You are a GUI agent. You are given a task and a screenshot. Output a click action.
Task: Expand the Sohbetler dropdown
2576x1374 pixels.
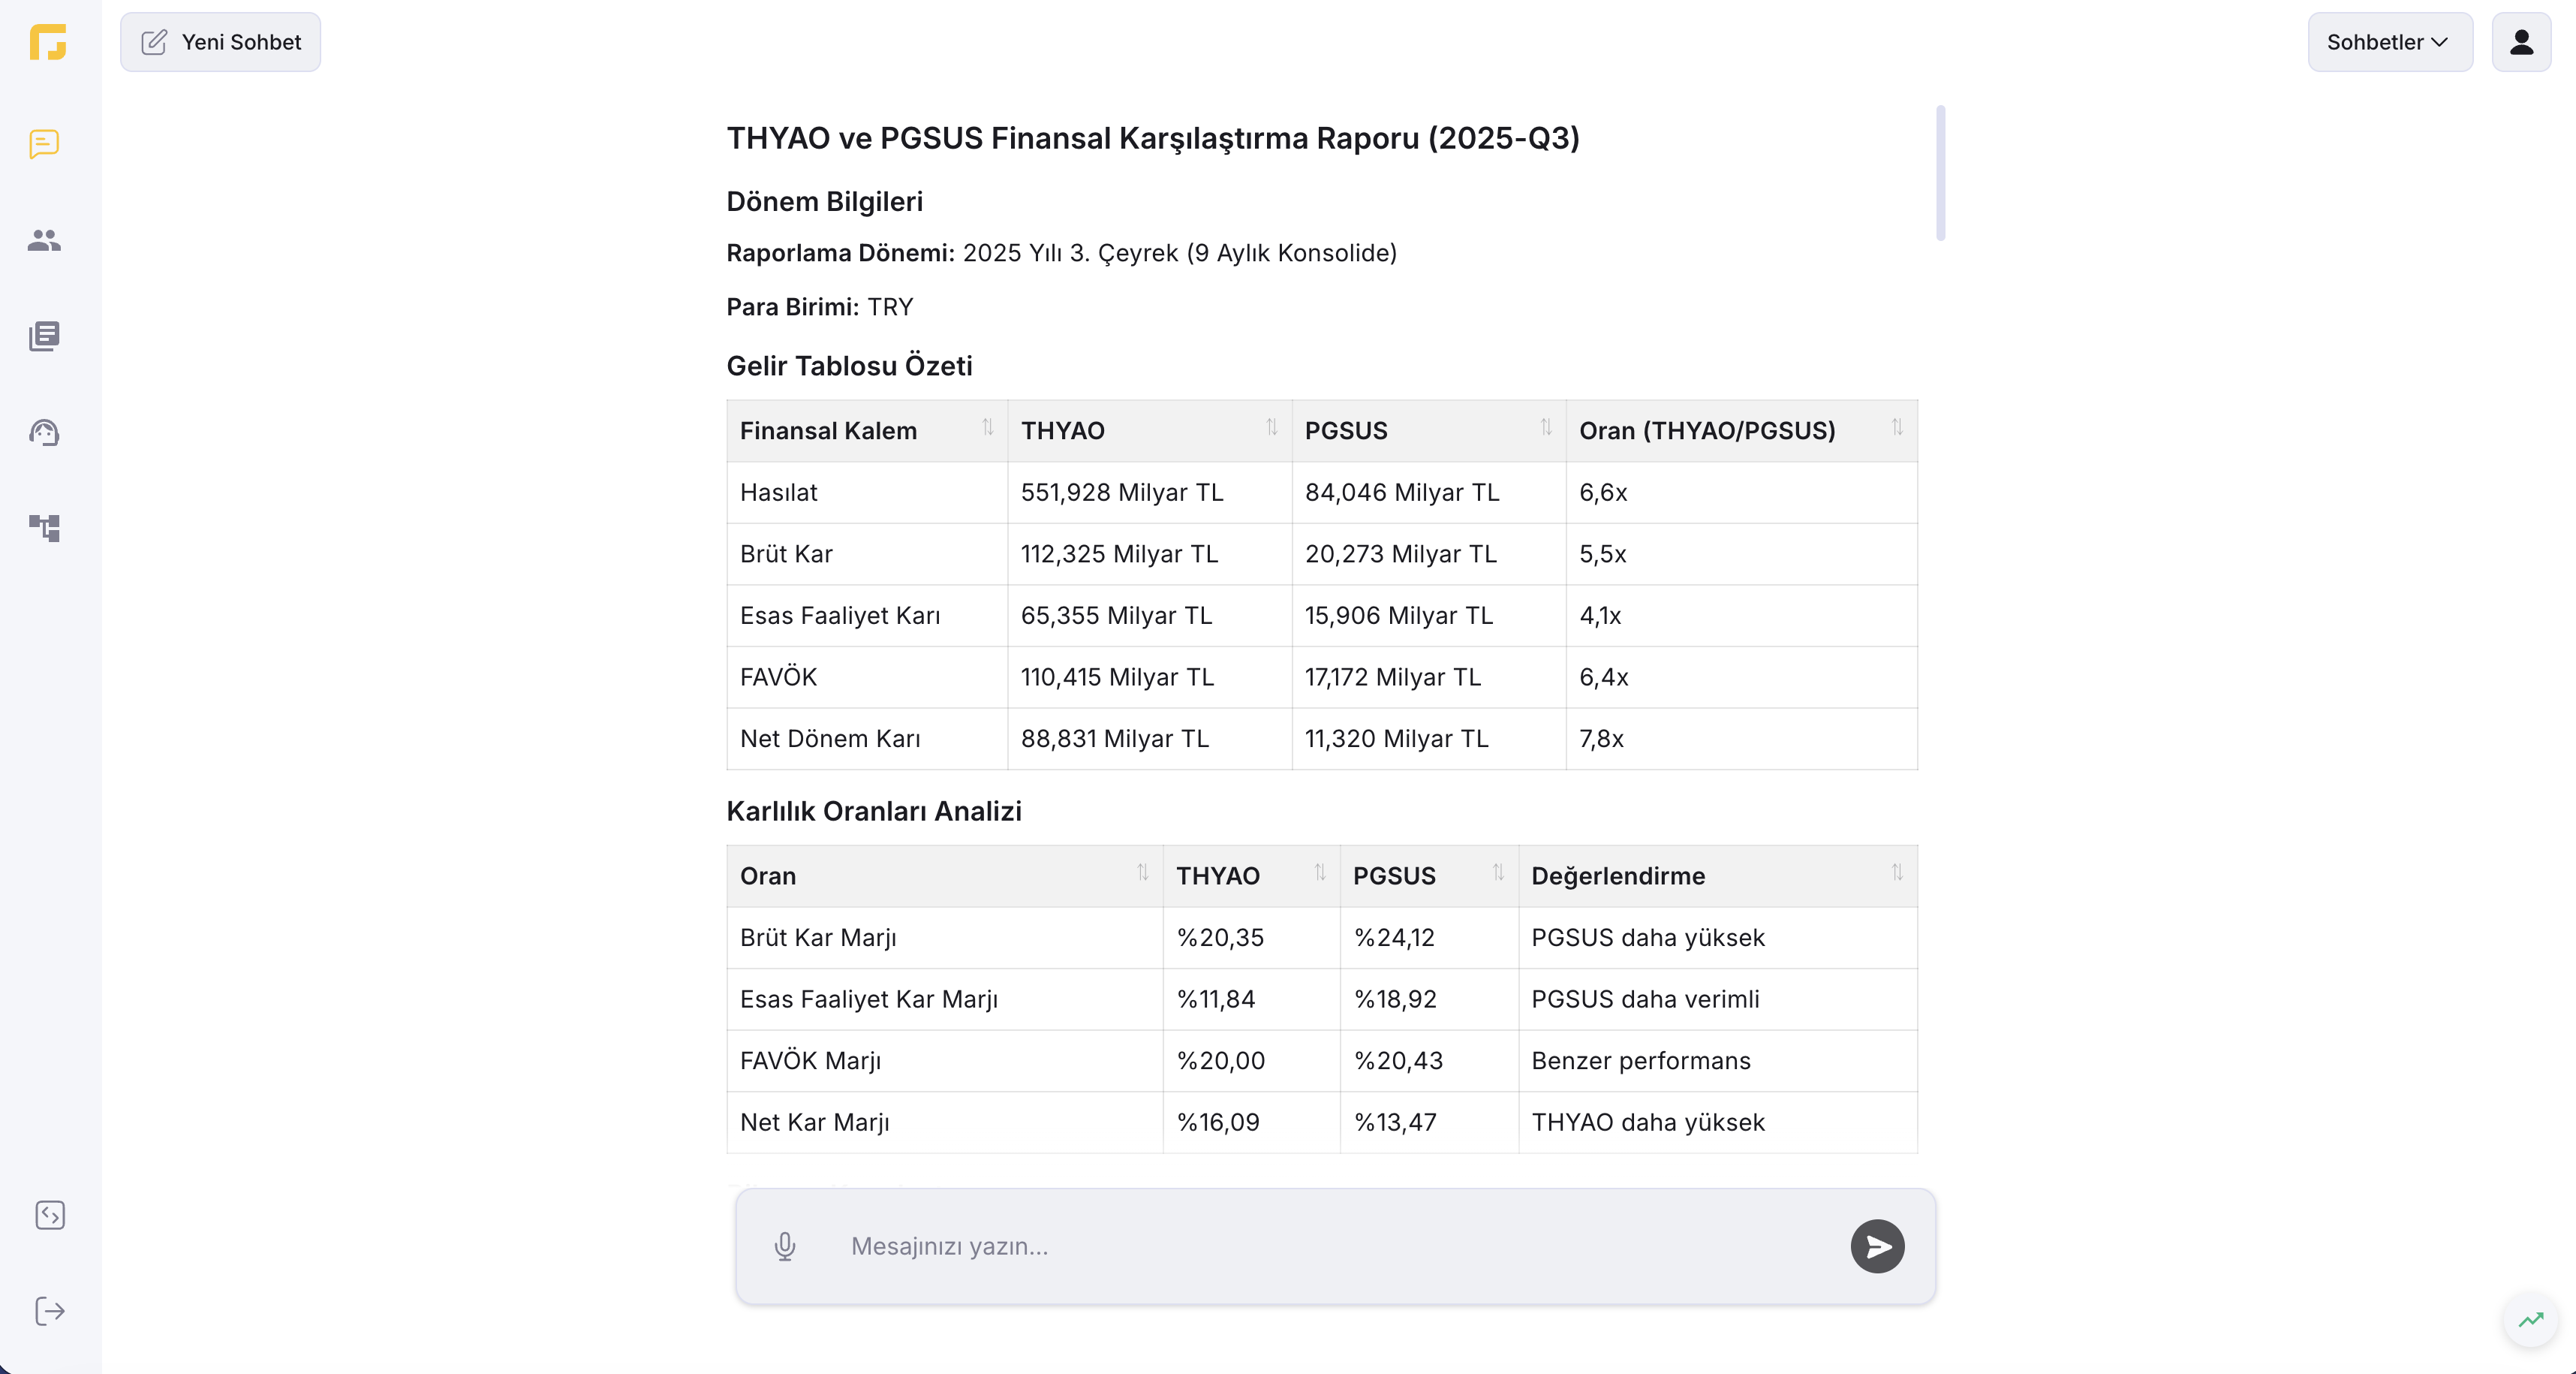coord(2390,42)
